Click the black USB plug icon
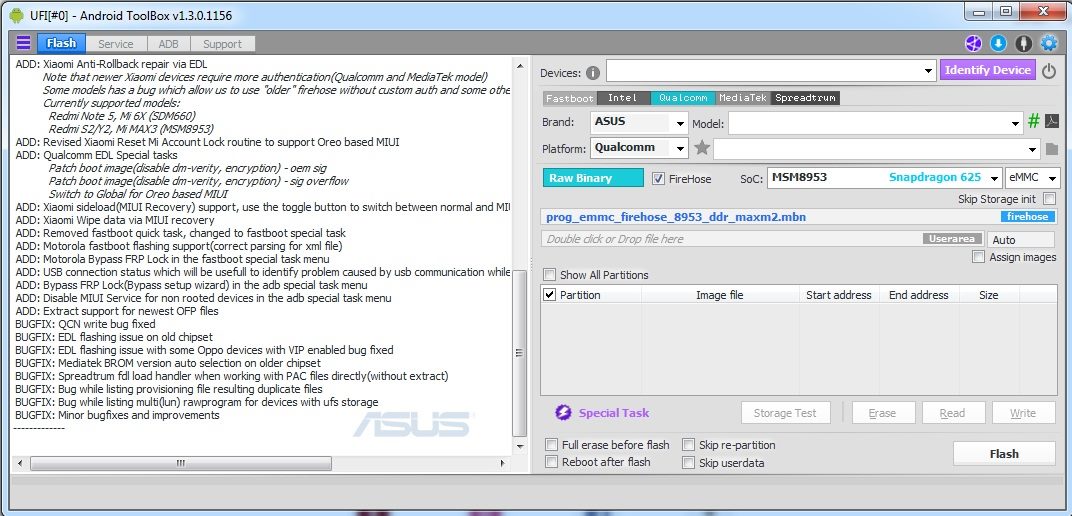 click(1023, 44)
